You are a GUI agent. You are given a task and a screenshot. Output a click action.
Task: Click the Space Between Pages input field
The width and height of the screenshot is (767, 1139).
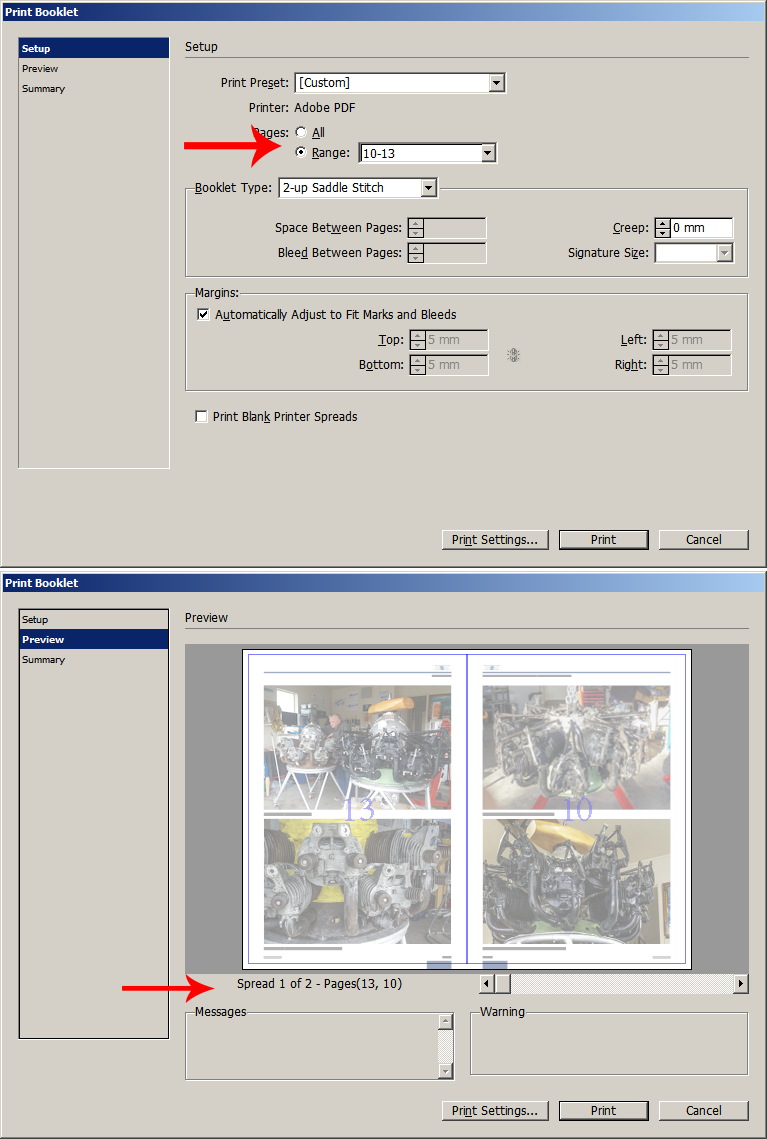click(455, 228)
